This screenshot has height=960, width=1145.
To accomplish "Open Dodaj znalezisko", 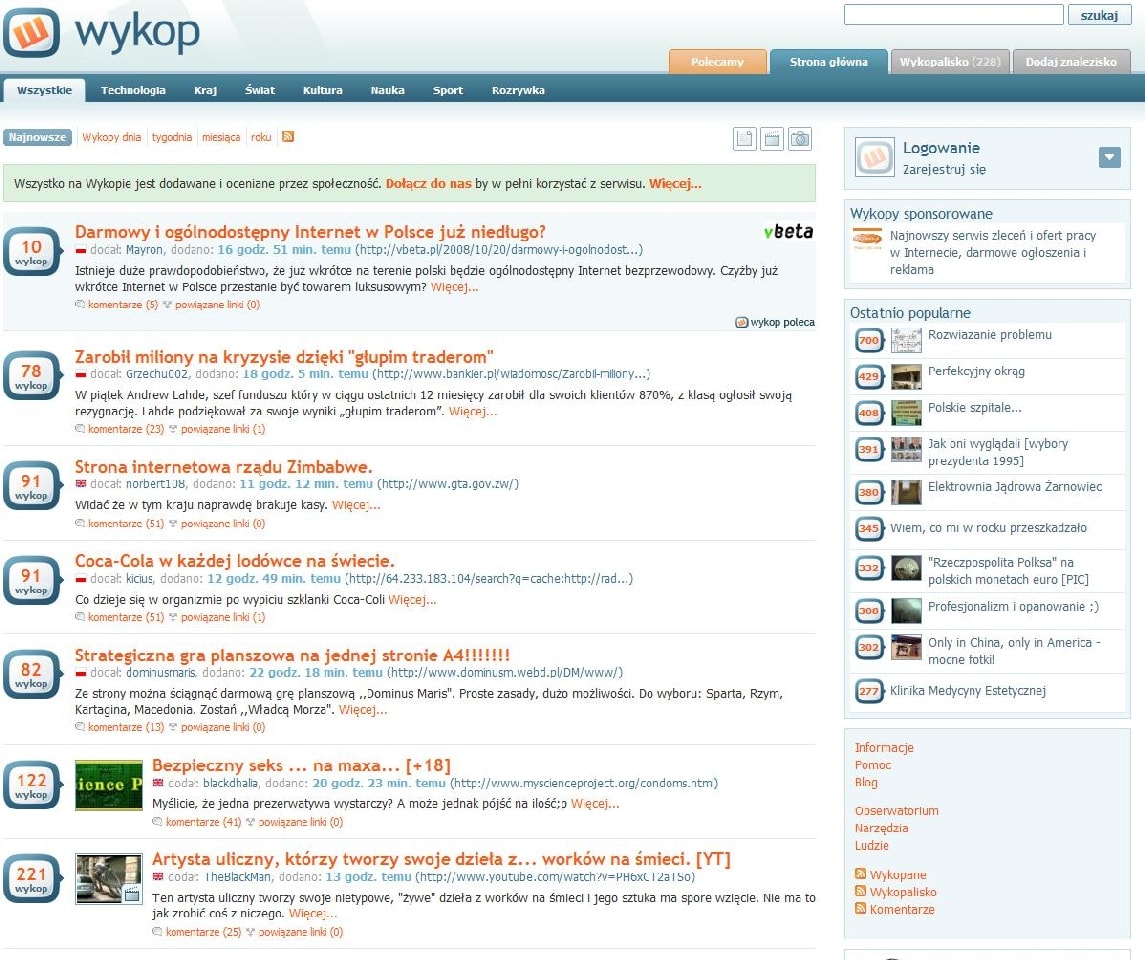I will tap(1072, 61).
